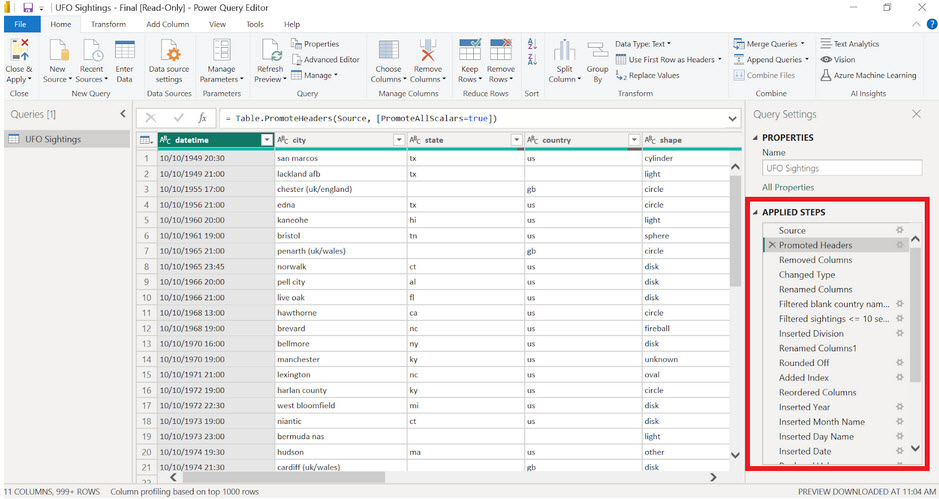Image resolution: width=939 pixels, height=499 pixels.
Task: Switch to the Transform tab
Action: [x=108, y=24]
